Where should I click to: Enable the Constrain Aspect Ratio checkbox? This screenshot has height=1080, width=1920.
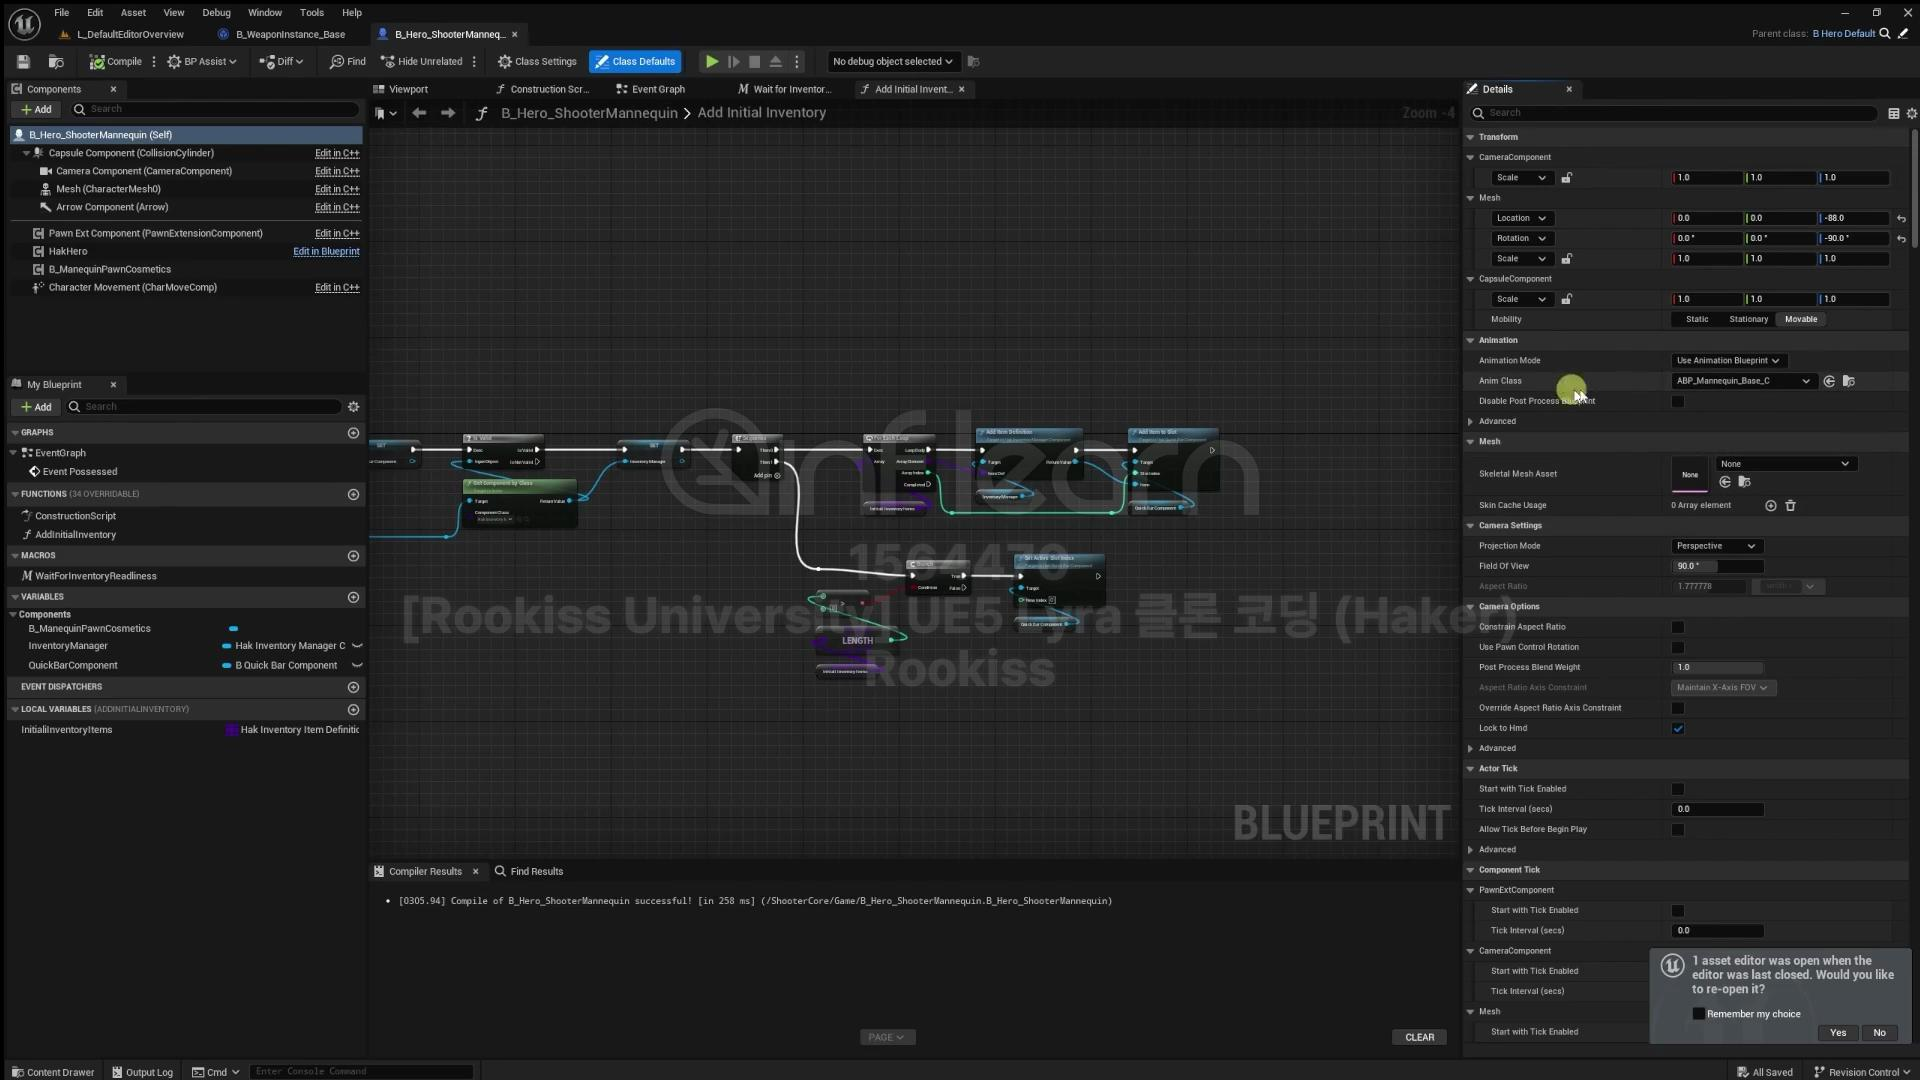point(1678,628)
